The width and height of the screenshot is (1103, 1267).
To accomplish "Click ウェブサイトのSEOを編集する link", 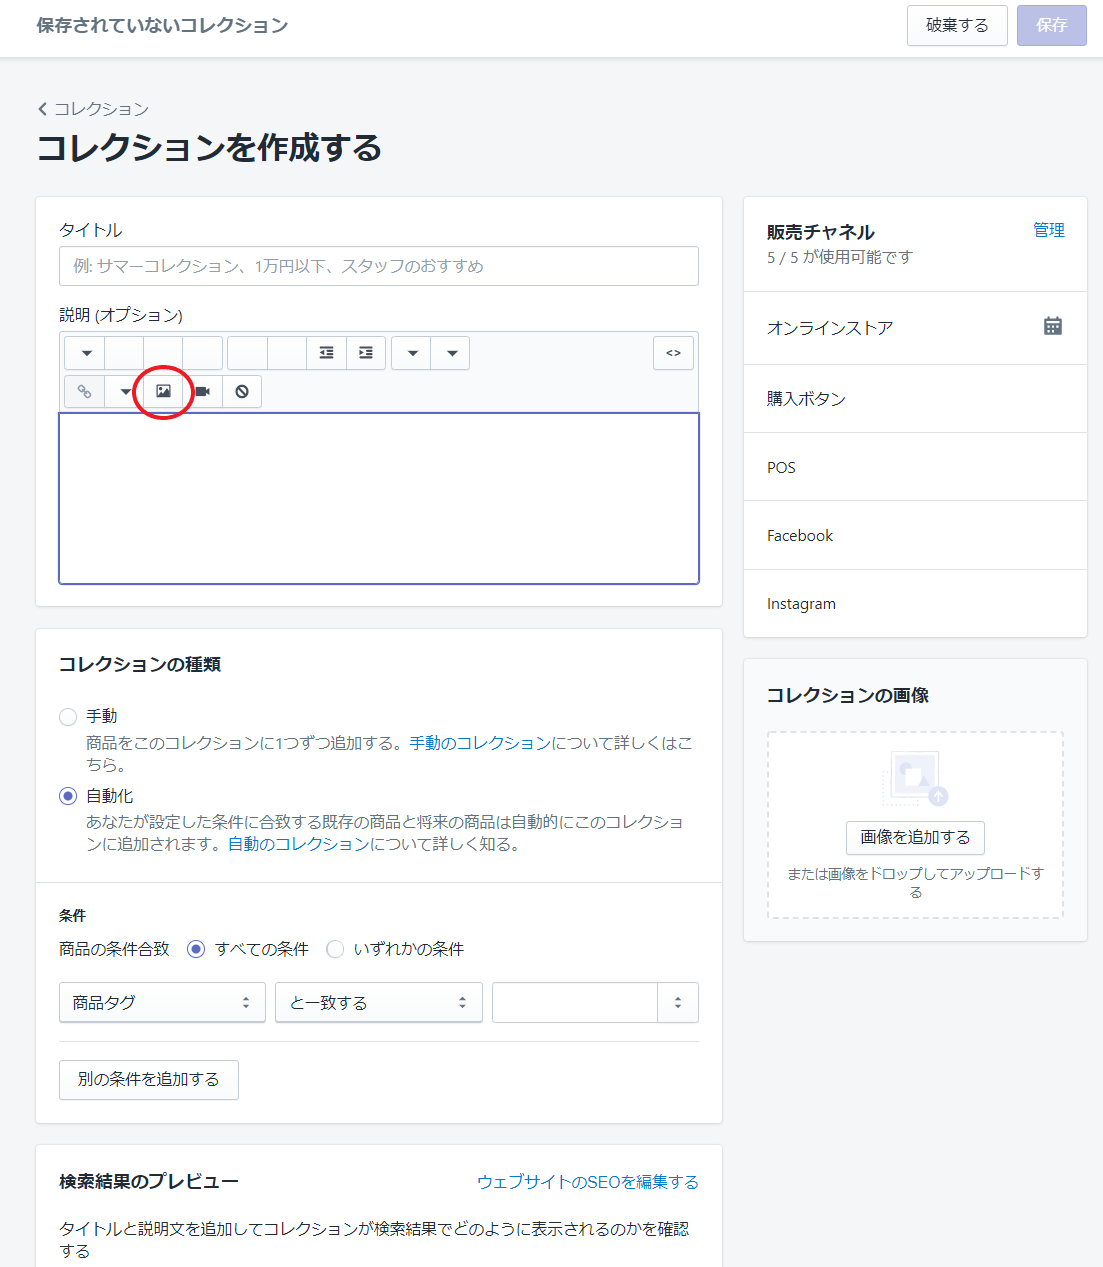I will click(x=588, y=1182).
